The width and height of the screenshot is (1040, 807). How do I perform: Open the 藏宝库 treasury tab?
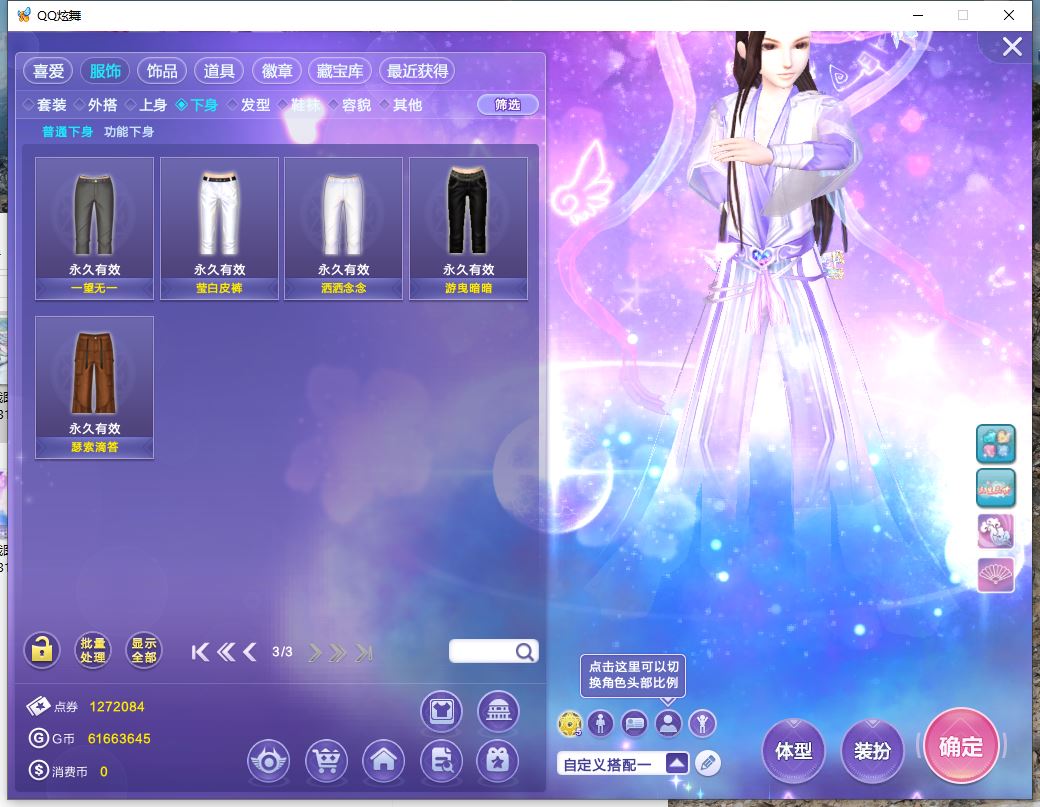(340, 71)
